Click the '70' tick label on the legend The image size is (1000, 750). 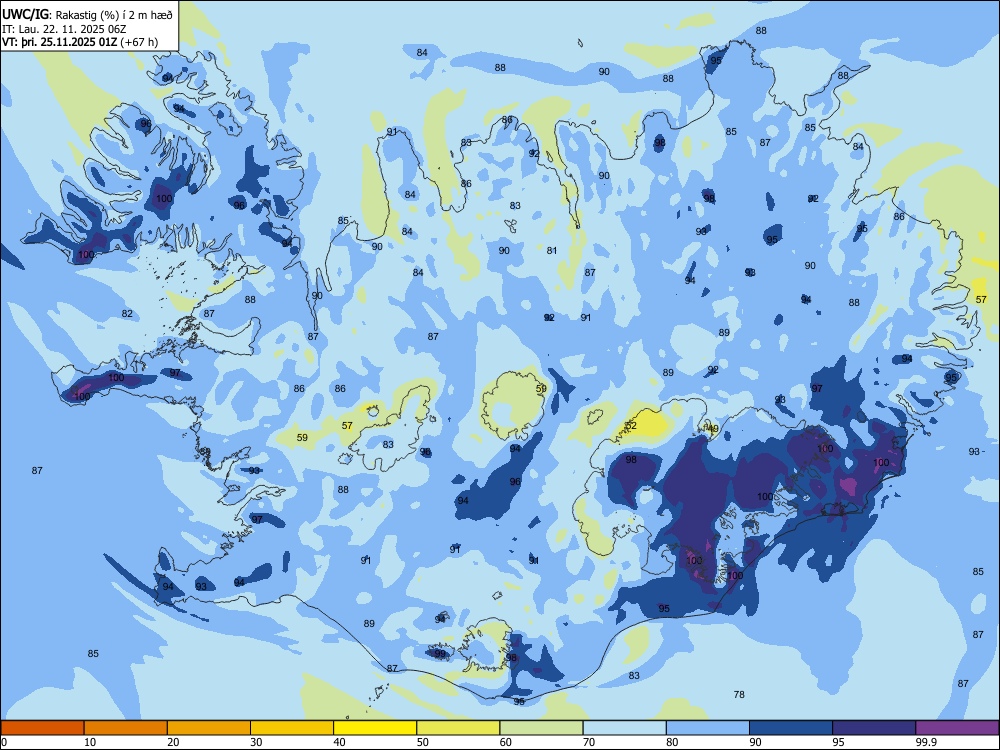click(x=589, y=742)
